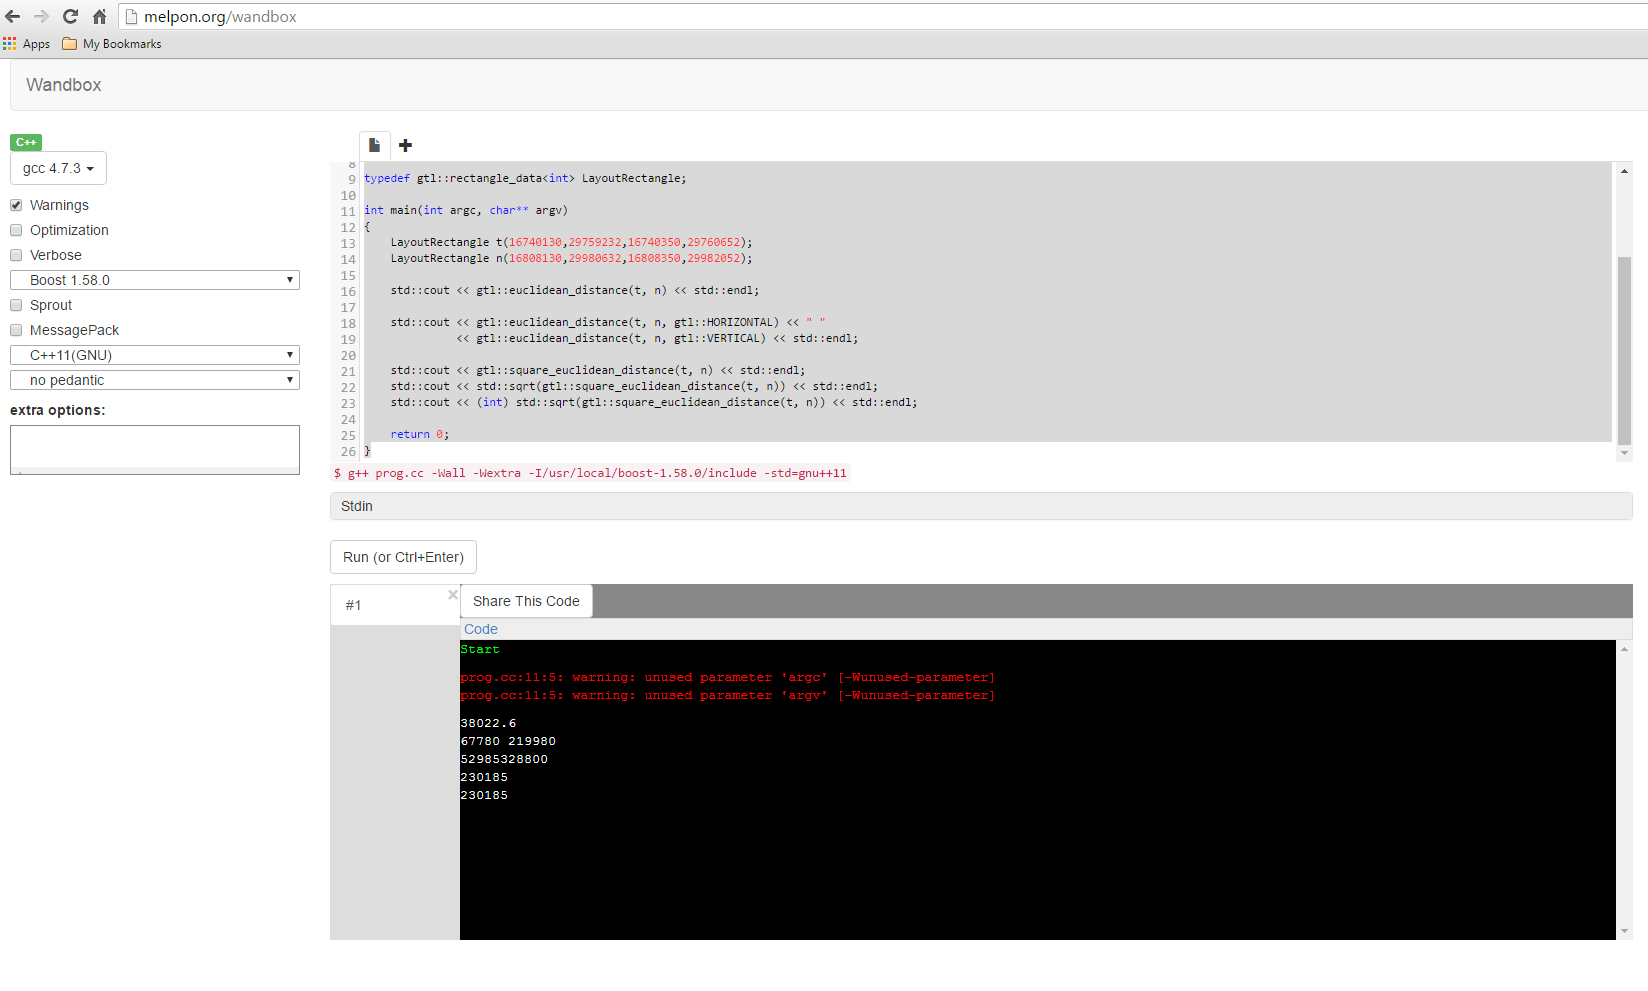Open the C++11(GNU) standard dropdown

pyautogui.click(x=155, y=355)
